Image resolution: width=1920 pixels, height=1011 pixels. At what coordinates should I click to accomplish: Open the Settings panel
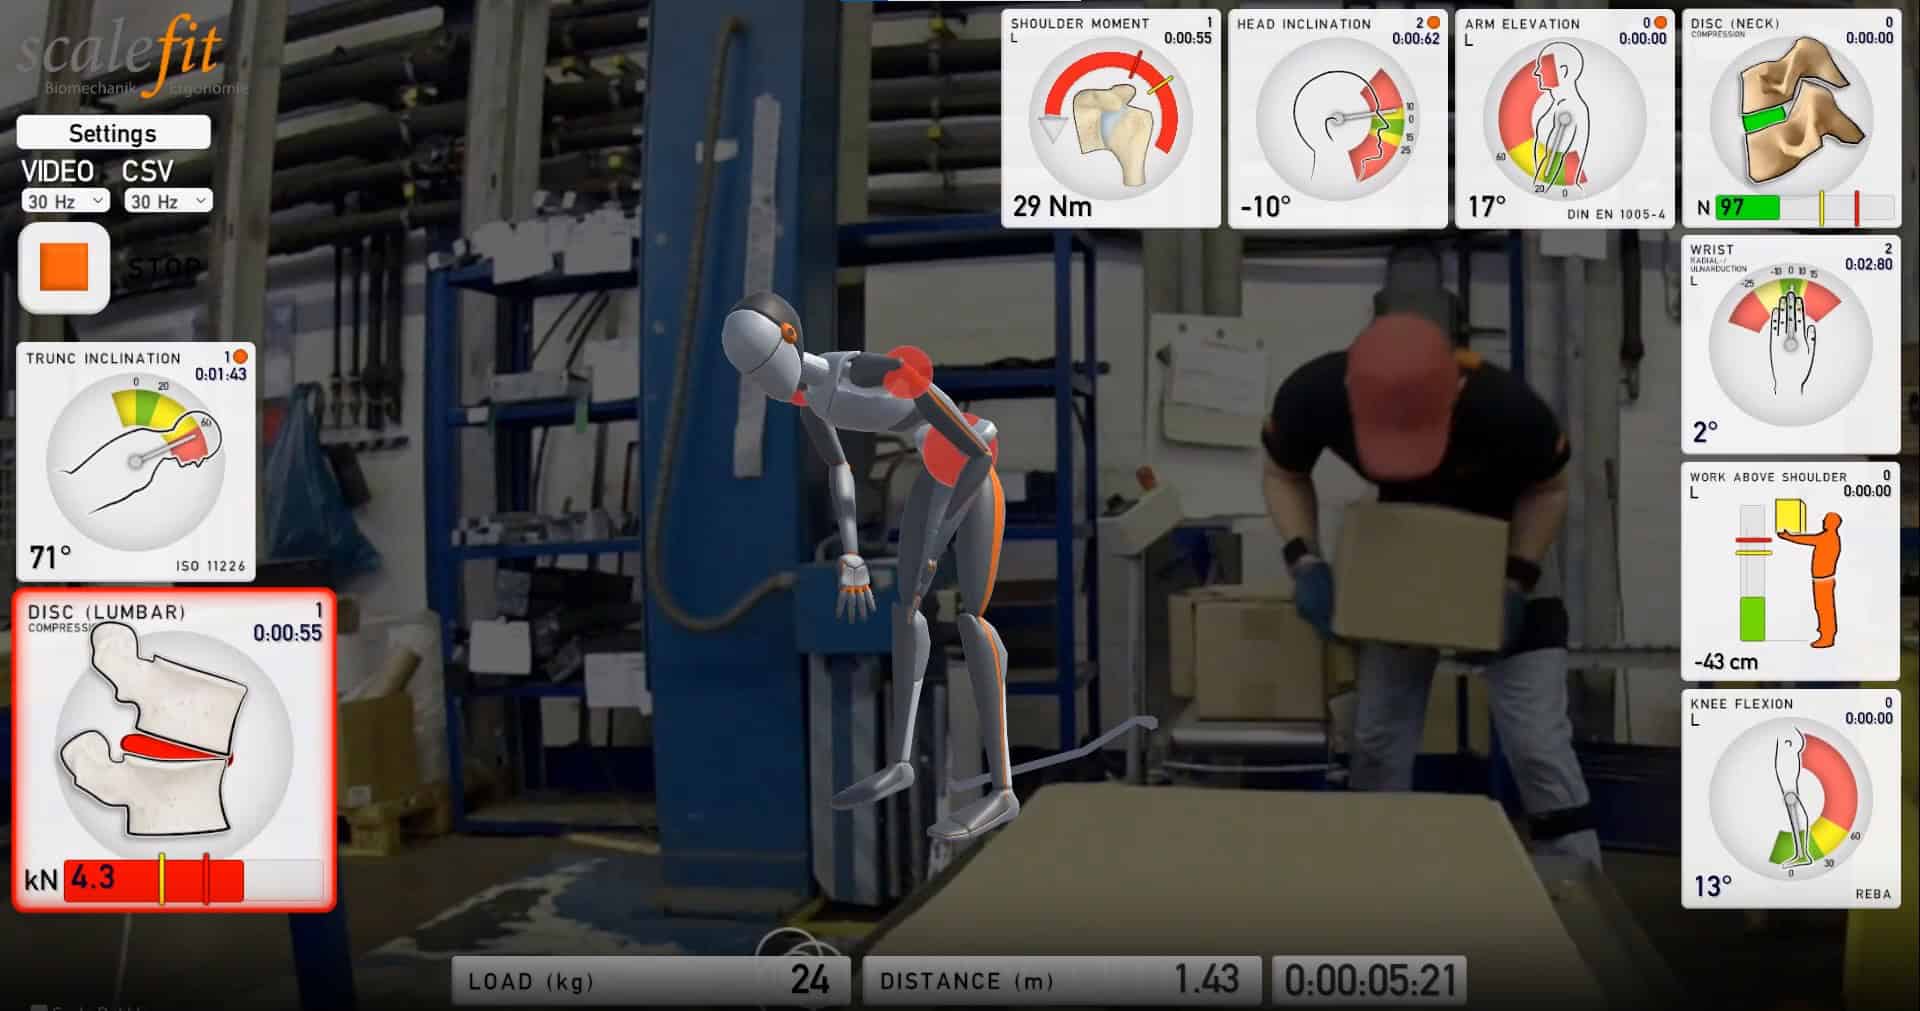coord(113,133)
